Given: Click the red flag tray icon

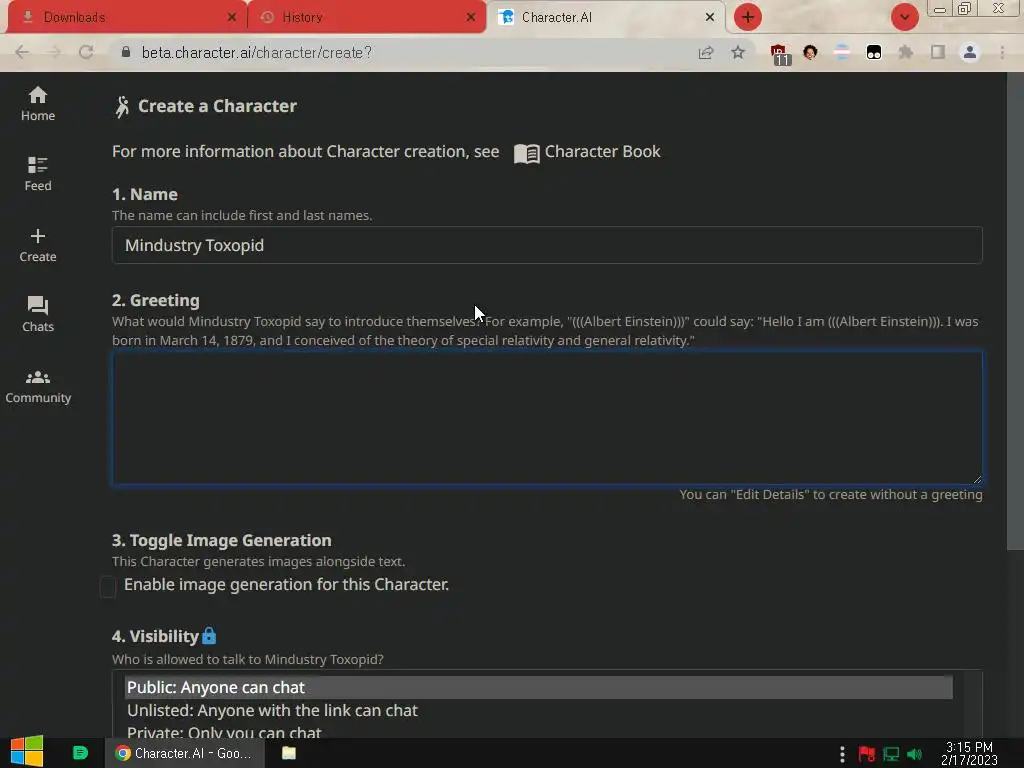Looking at the screenshot, I should tap(867, 754).
